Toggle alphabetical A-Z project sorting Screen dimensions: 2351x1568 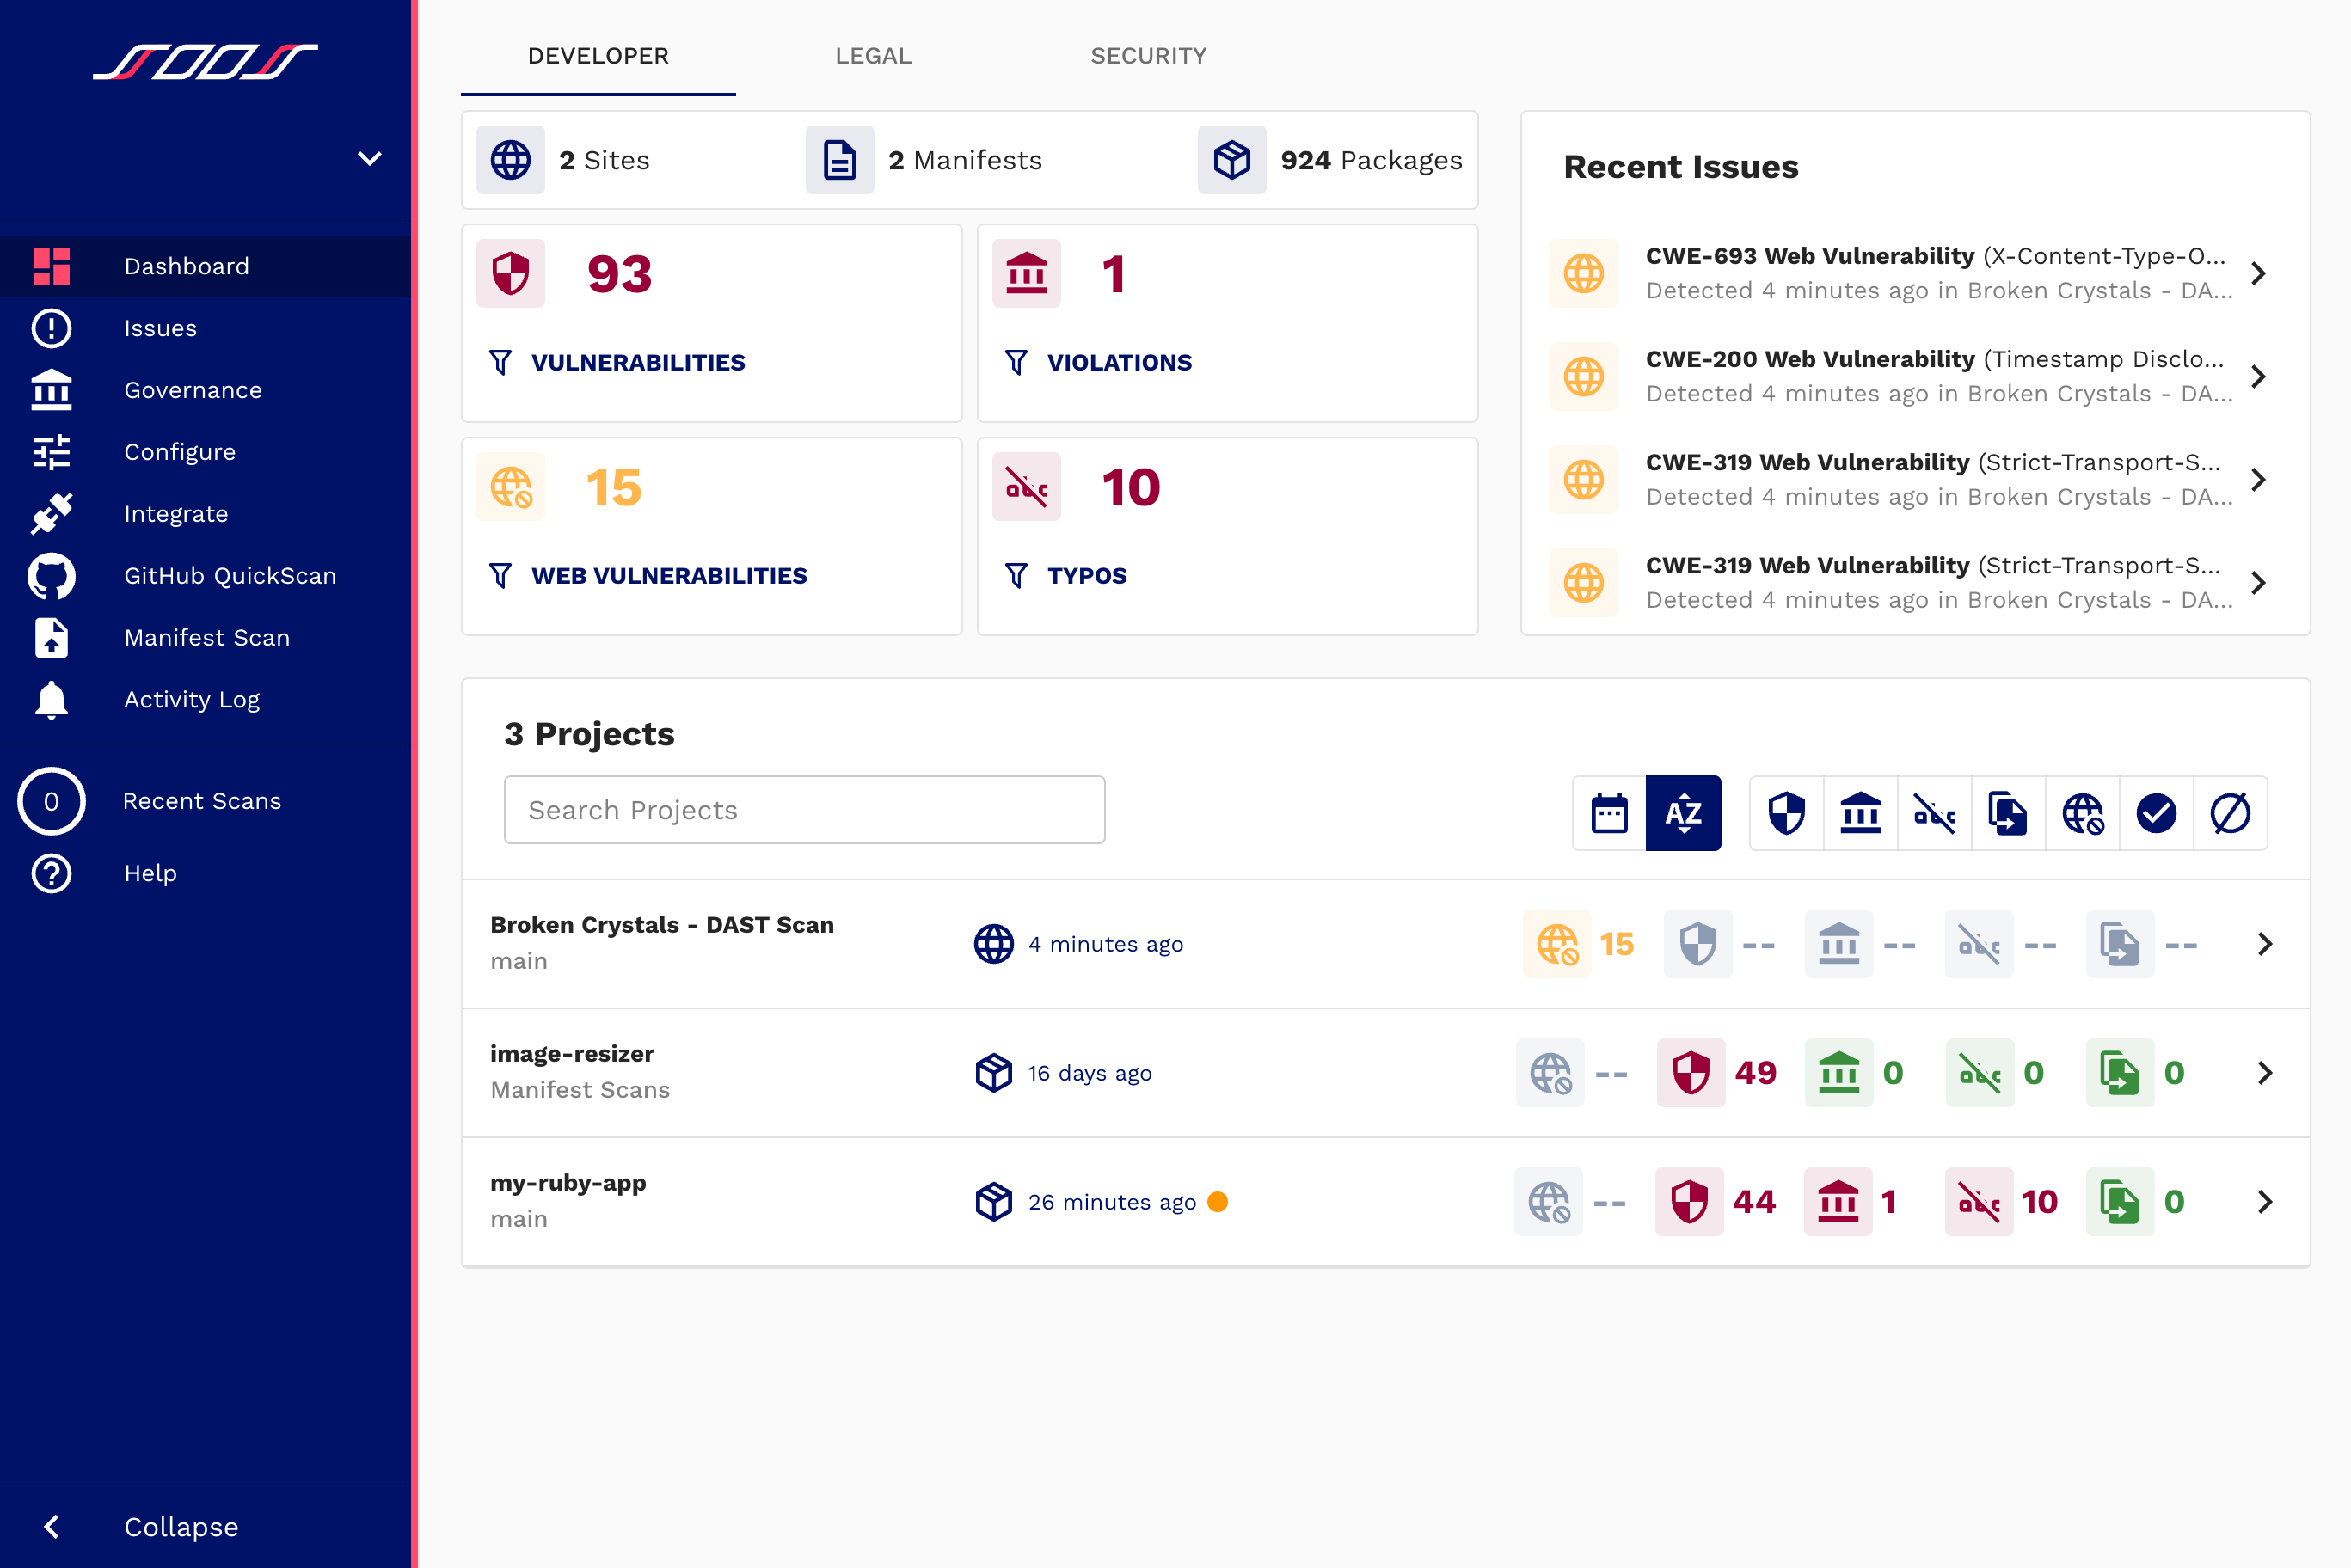coord(1683,813)
